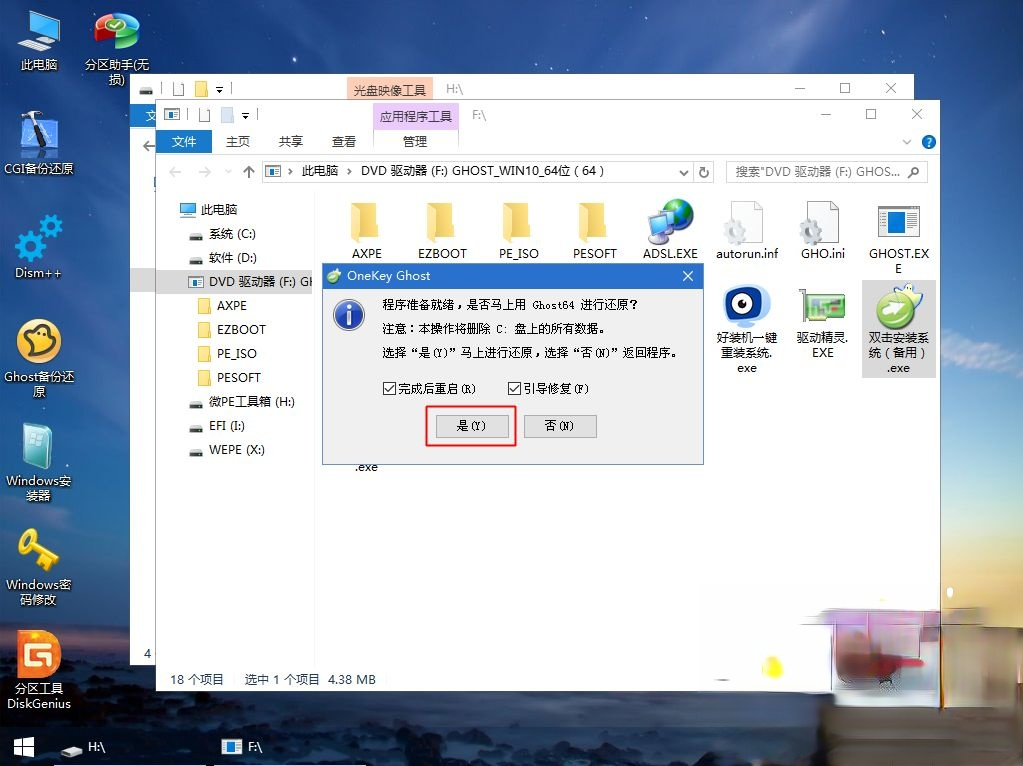Select the EZBOOT folder in file list

442,230
